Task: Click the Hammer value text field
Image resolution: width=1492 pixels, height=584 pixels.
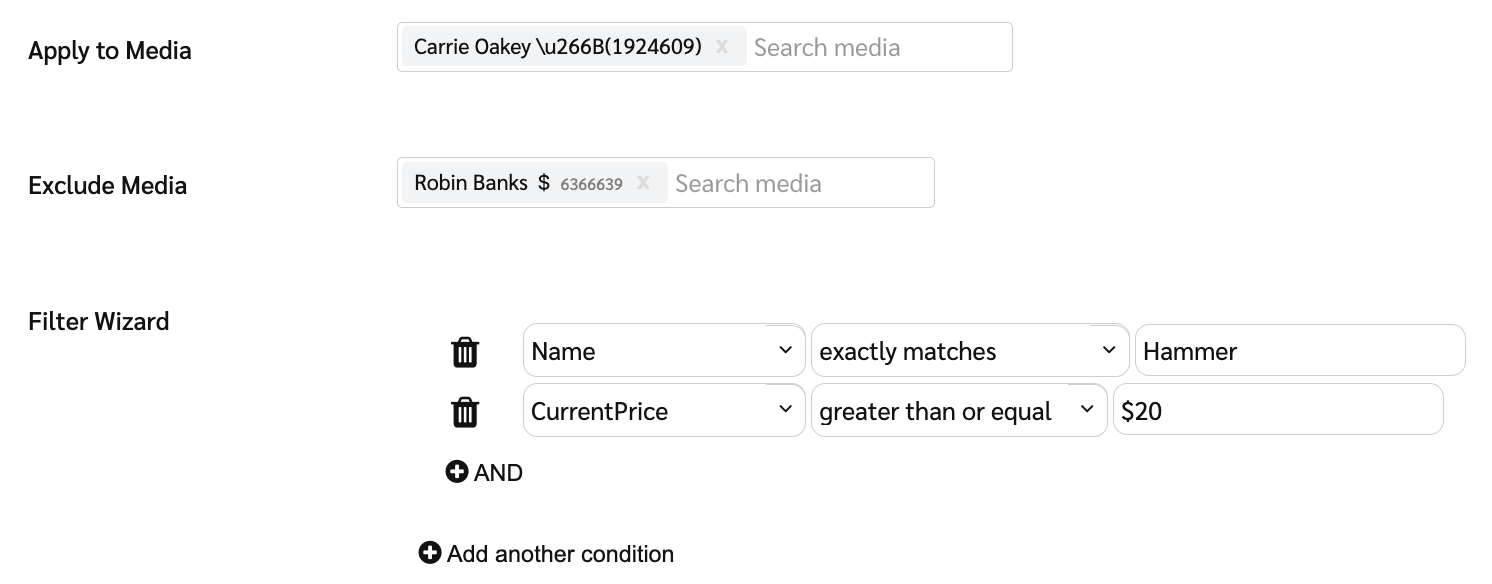Action: click(x=1299, y=351)
